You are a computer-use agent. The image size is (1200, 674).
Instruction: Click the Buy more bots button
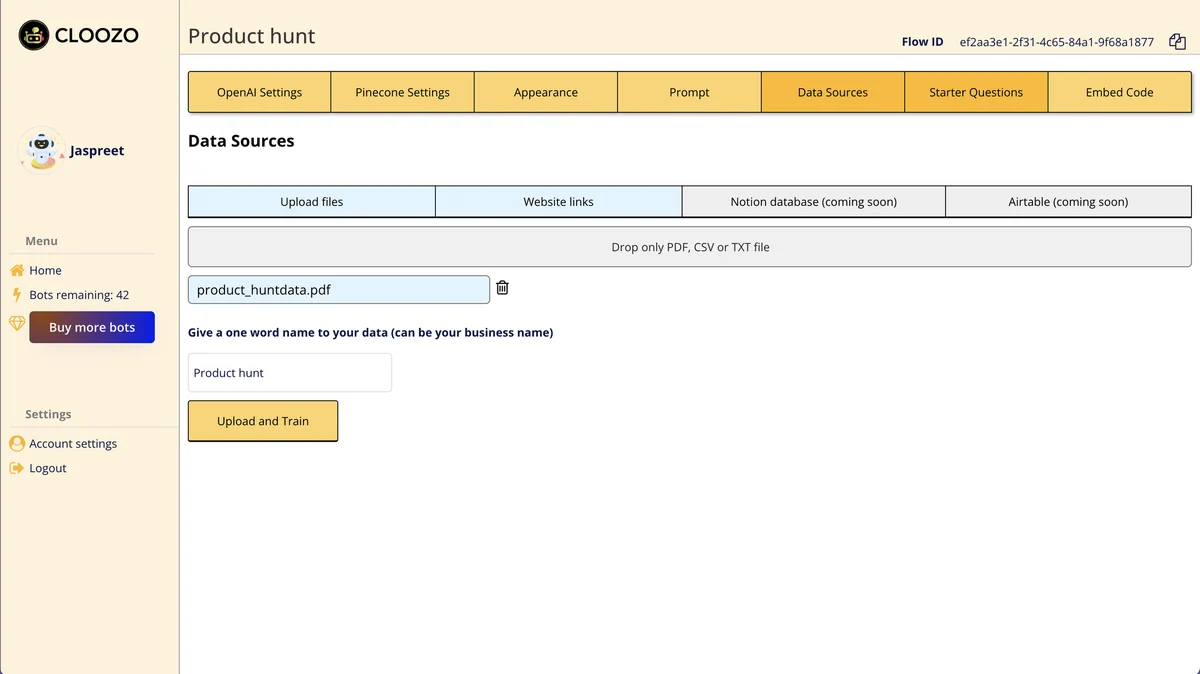92,327
